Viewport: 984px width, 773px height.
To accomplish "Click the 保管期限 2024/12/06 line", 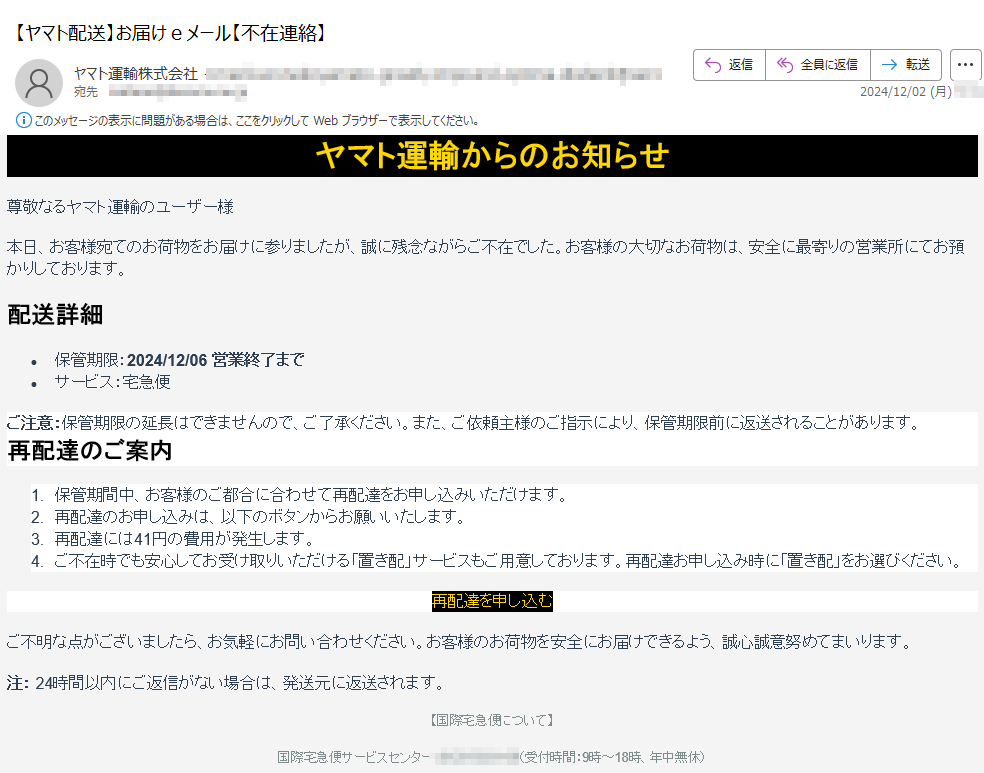I will 179,360.
